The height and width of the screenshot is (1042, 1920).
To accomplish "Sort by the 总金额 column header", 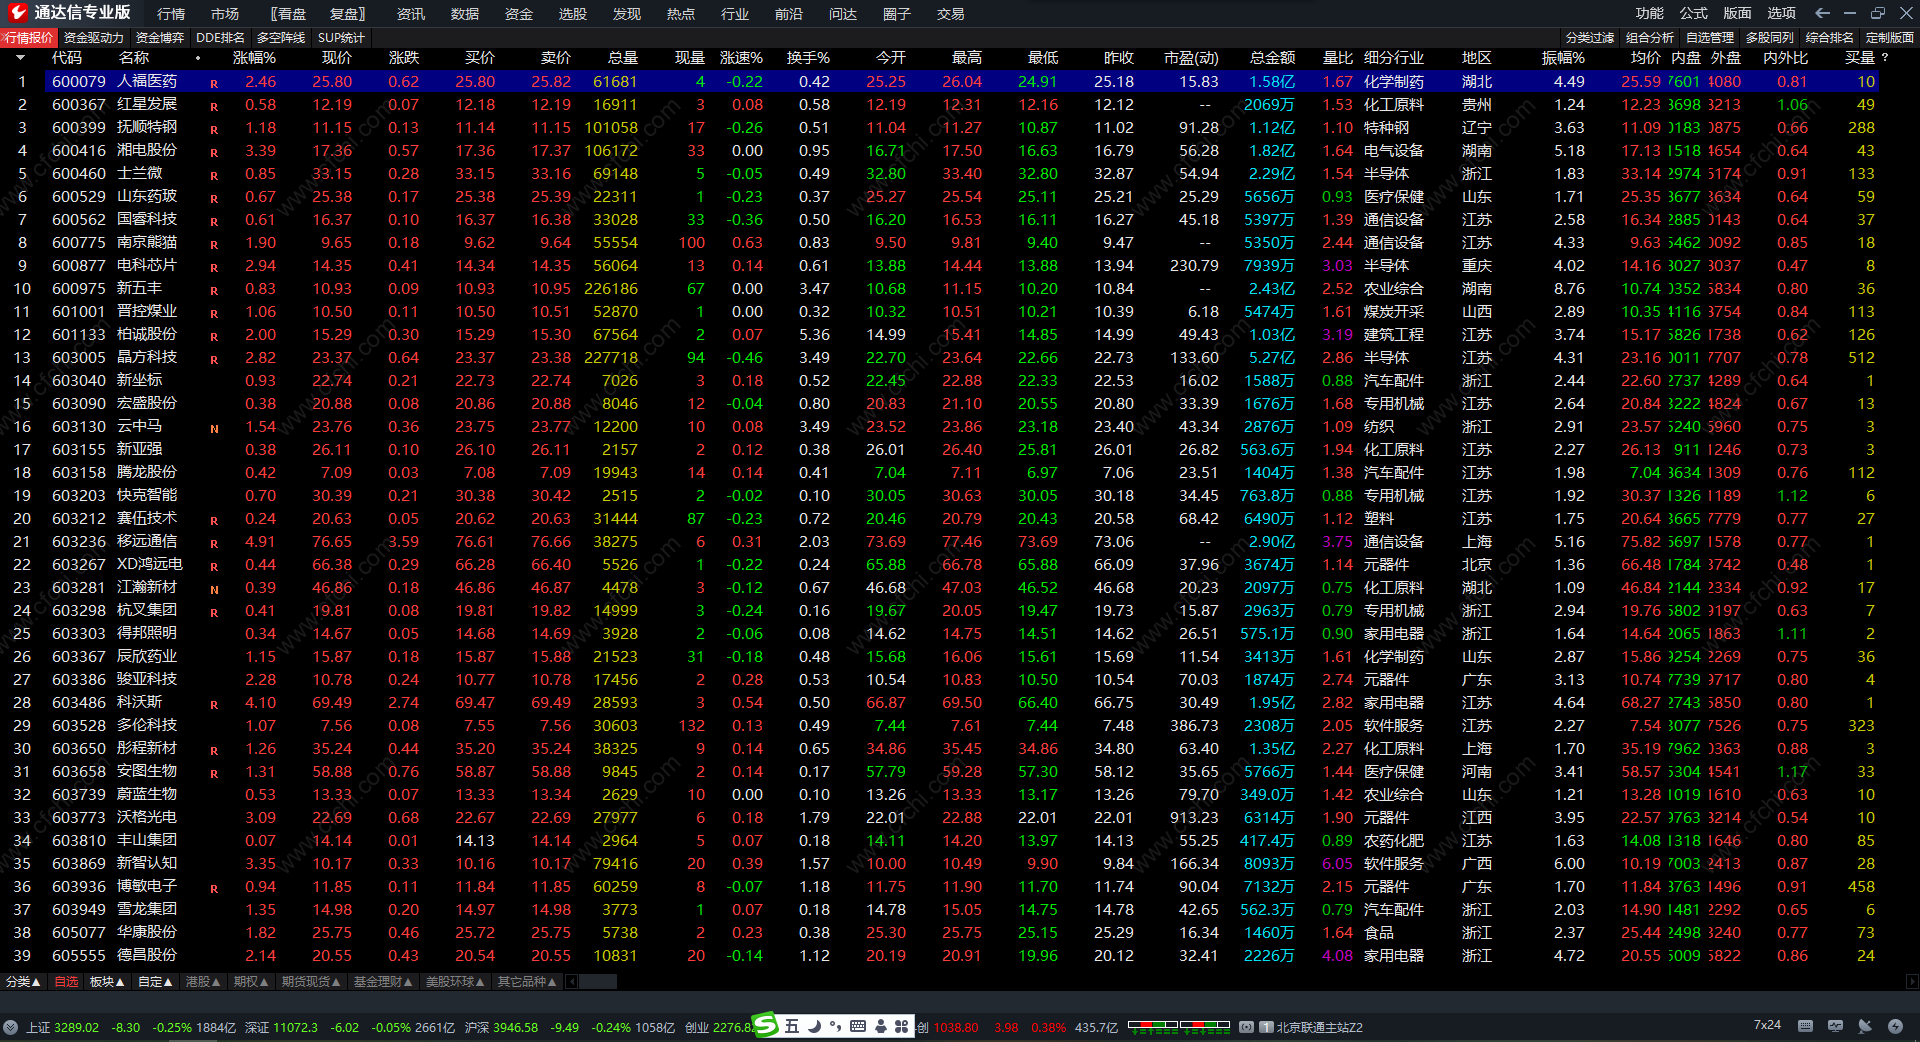I will click(x=1273, y=58).
